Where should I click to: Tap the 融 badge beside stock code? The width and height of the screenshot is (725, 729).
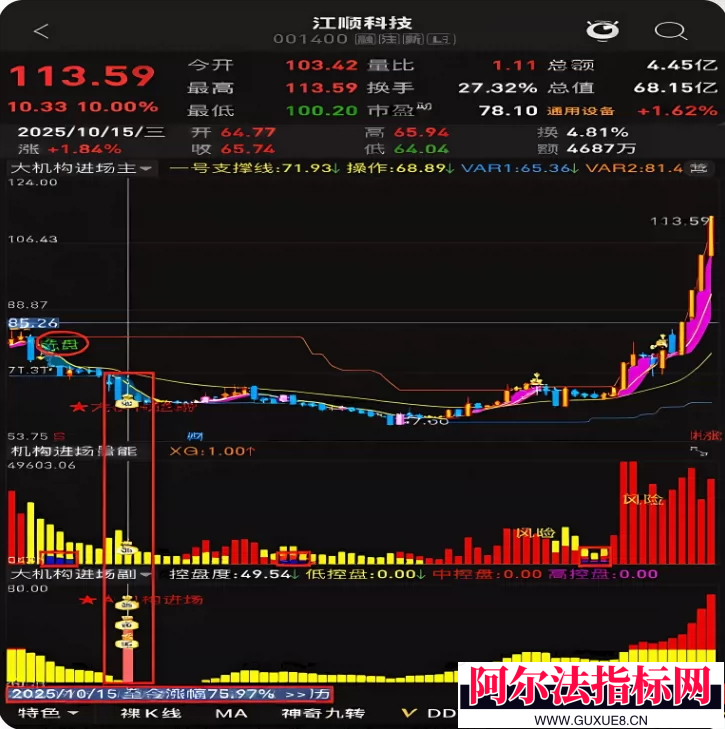tap(365, 39)
